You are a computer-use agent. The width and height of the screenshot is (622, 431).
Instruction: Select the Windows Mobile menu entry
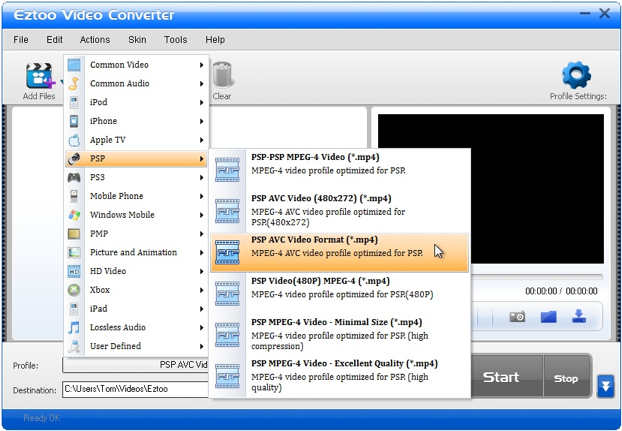(x=136, y=215)
